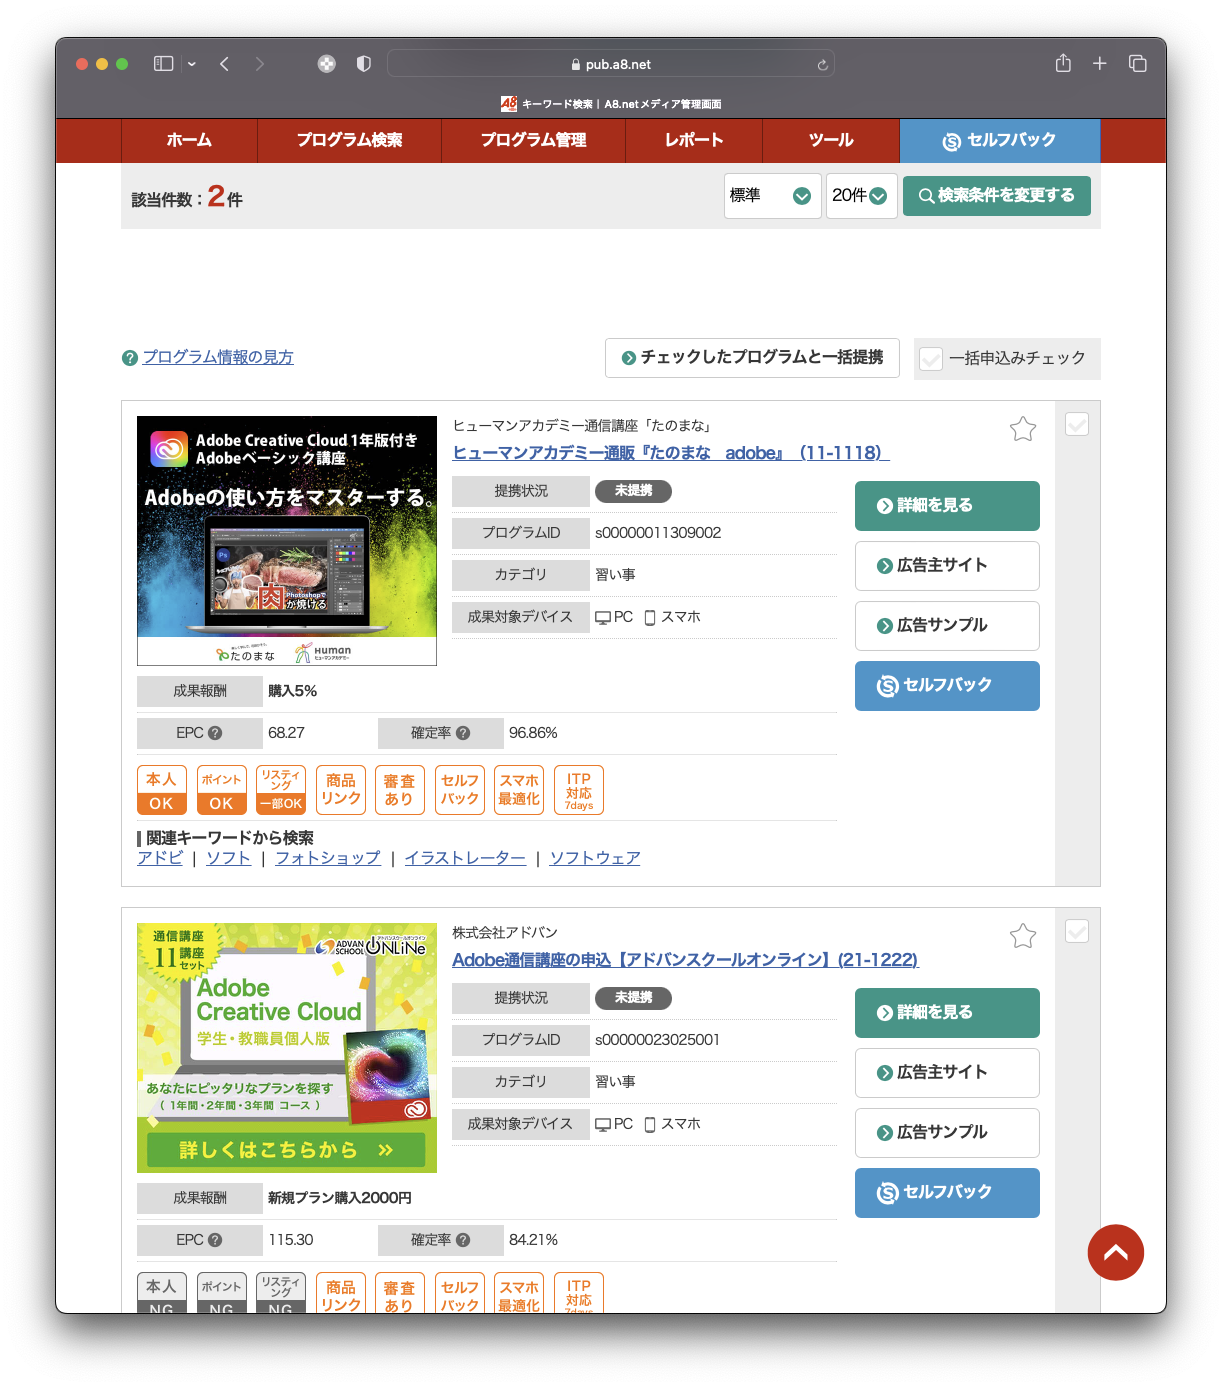Click 広告サンプル for ヒューマンアカデミー program
Screen dimensions: 1222x1387
947,626
